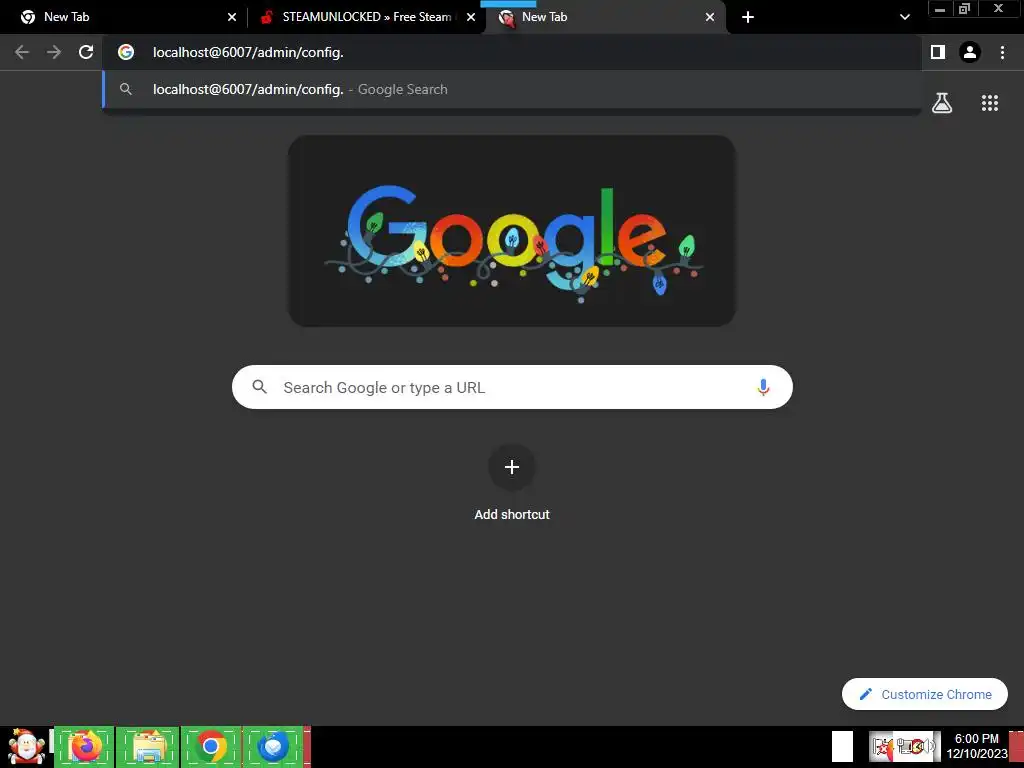Close the active New Tab tab
This screenshot has height=768, width=1024.
click(710, 17)
